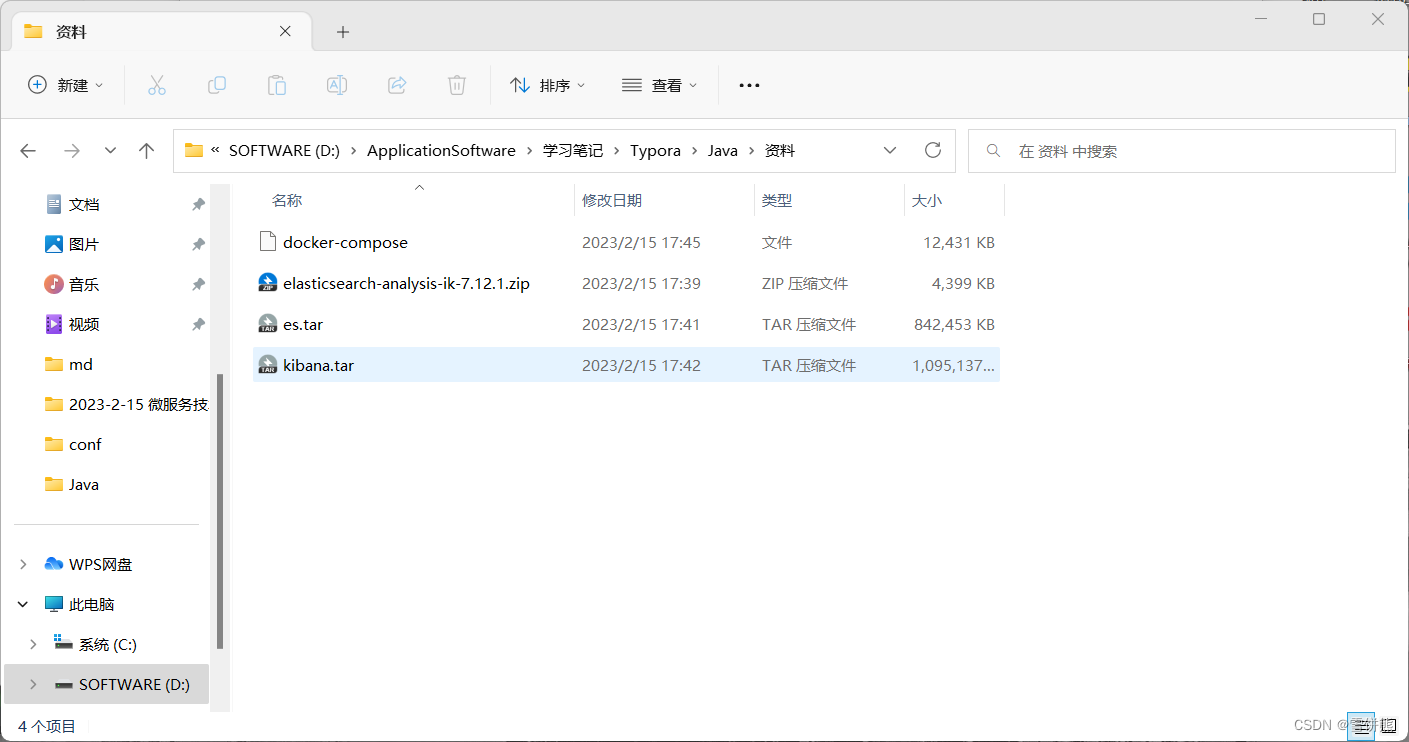Open the Java folder in sidebar
The image size is (1409, 742).
(x=84, y=484)
